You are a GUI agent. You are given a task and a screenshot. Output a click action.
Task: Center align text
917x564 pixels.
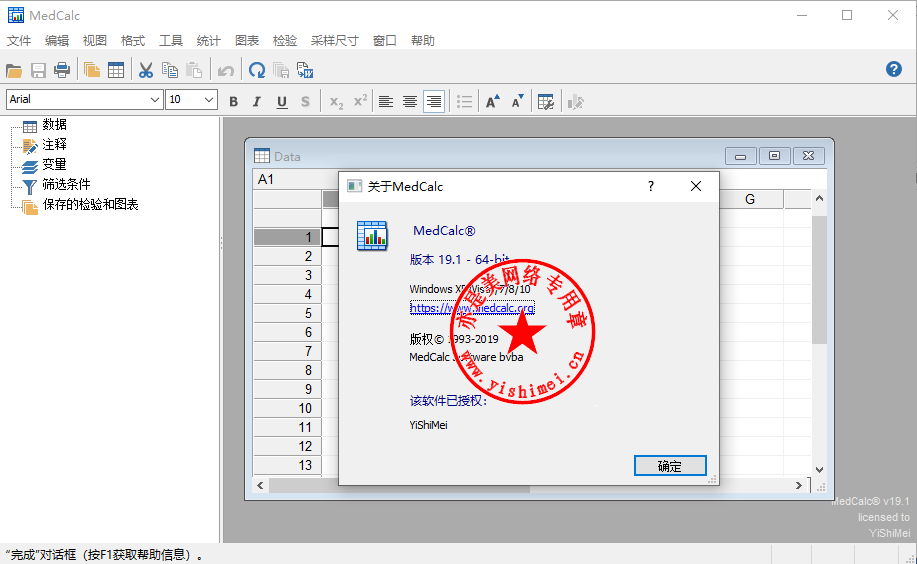tap(410, 102)
